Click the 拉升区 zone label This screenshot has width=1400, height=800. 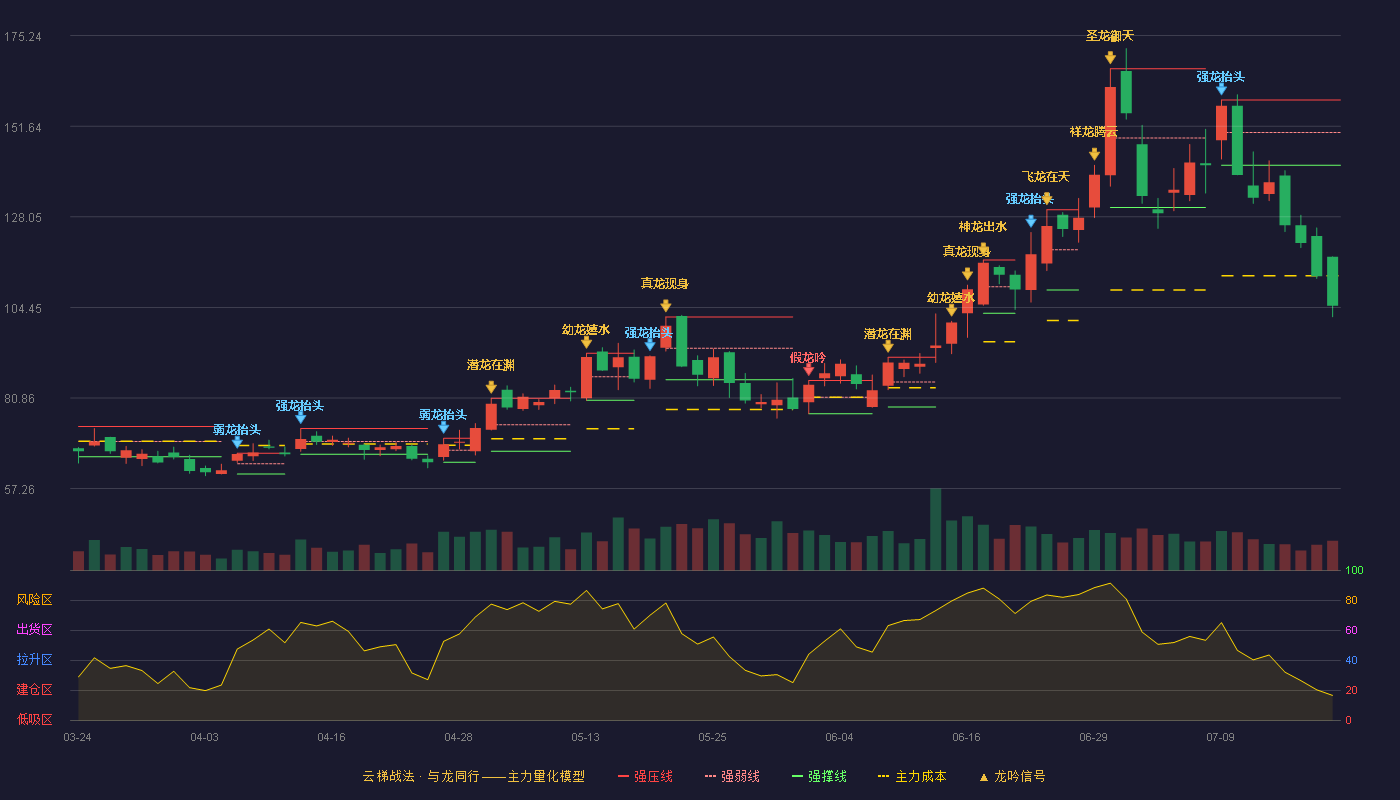coord(35,660)
